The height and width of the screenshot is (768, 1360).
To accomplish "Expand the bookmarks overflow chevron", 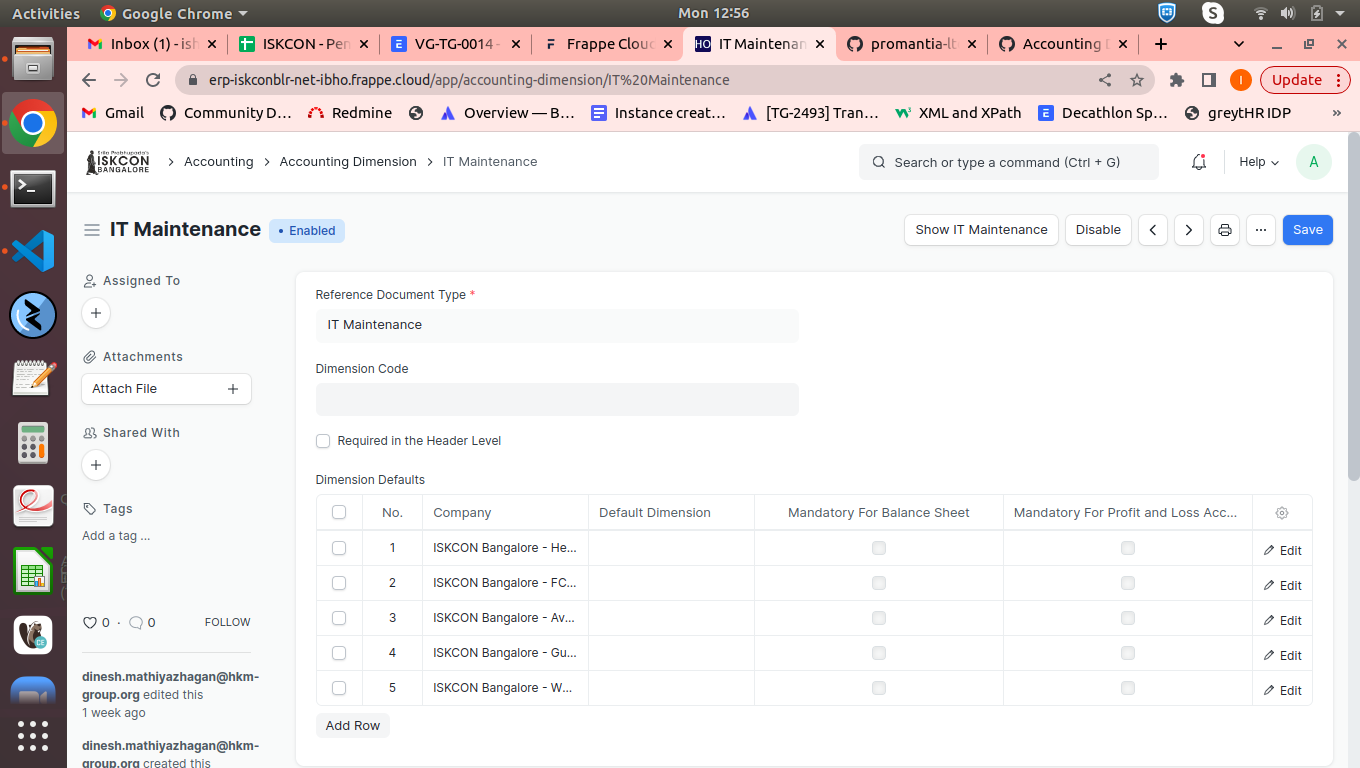I will [x=1336, y=113].
